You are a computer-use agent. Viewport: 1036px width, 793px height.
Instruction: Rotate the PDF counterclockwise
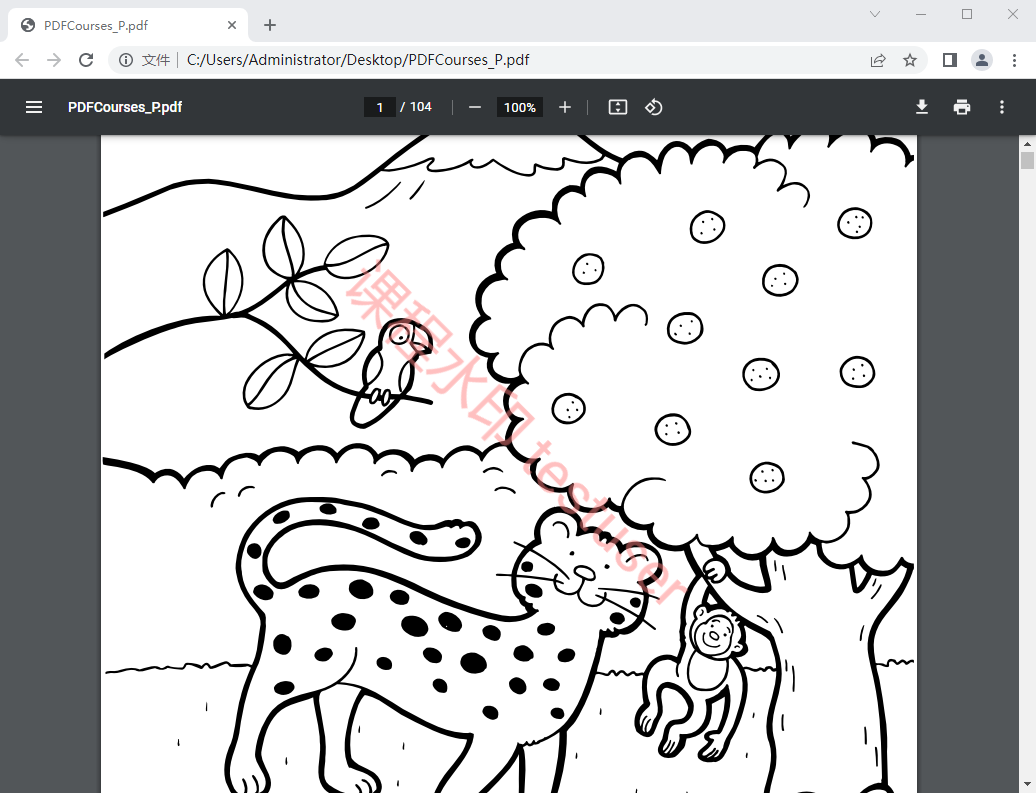click(x=654, y=107)
